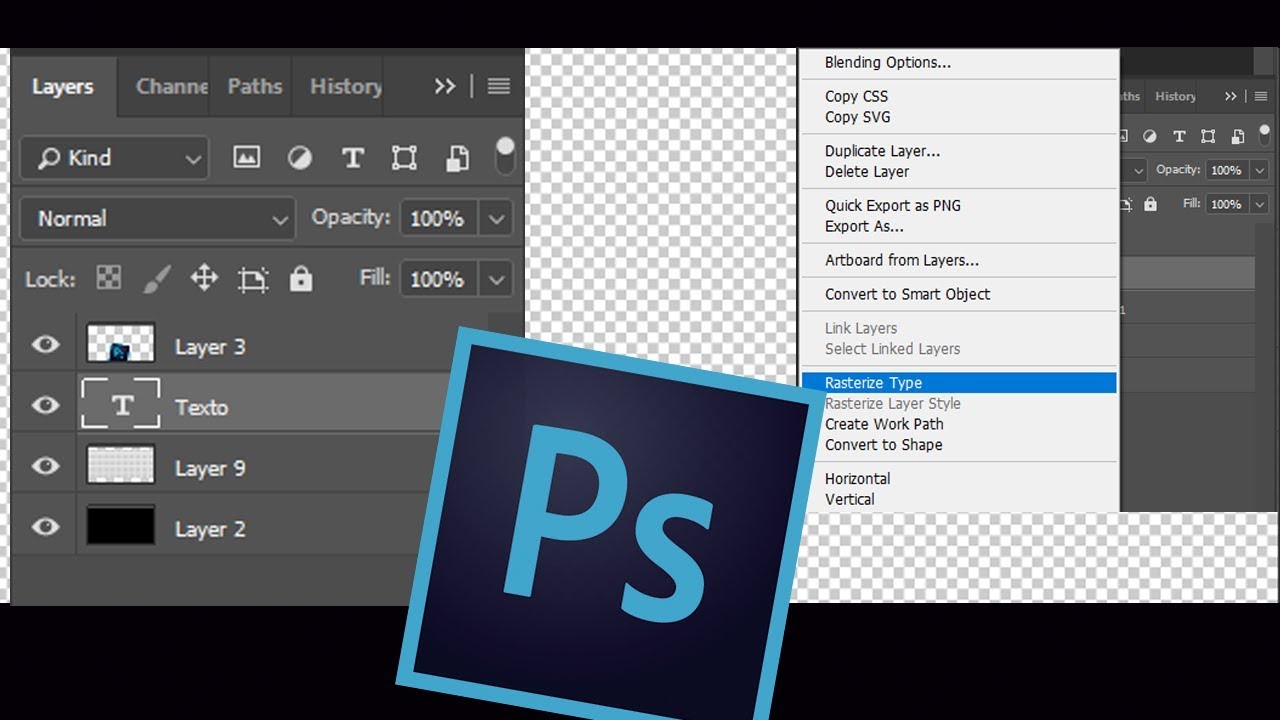Open Opacity dropdown arrow in small right panel
Image resolution: width=1280 pixels, height=720 pixels.
pyautogui.click(x=1260, y=170)
